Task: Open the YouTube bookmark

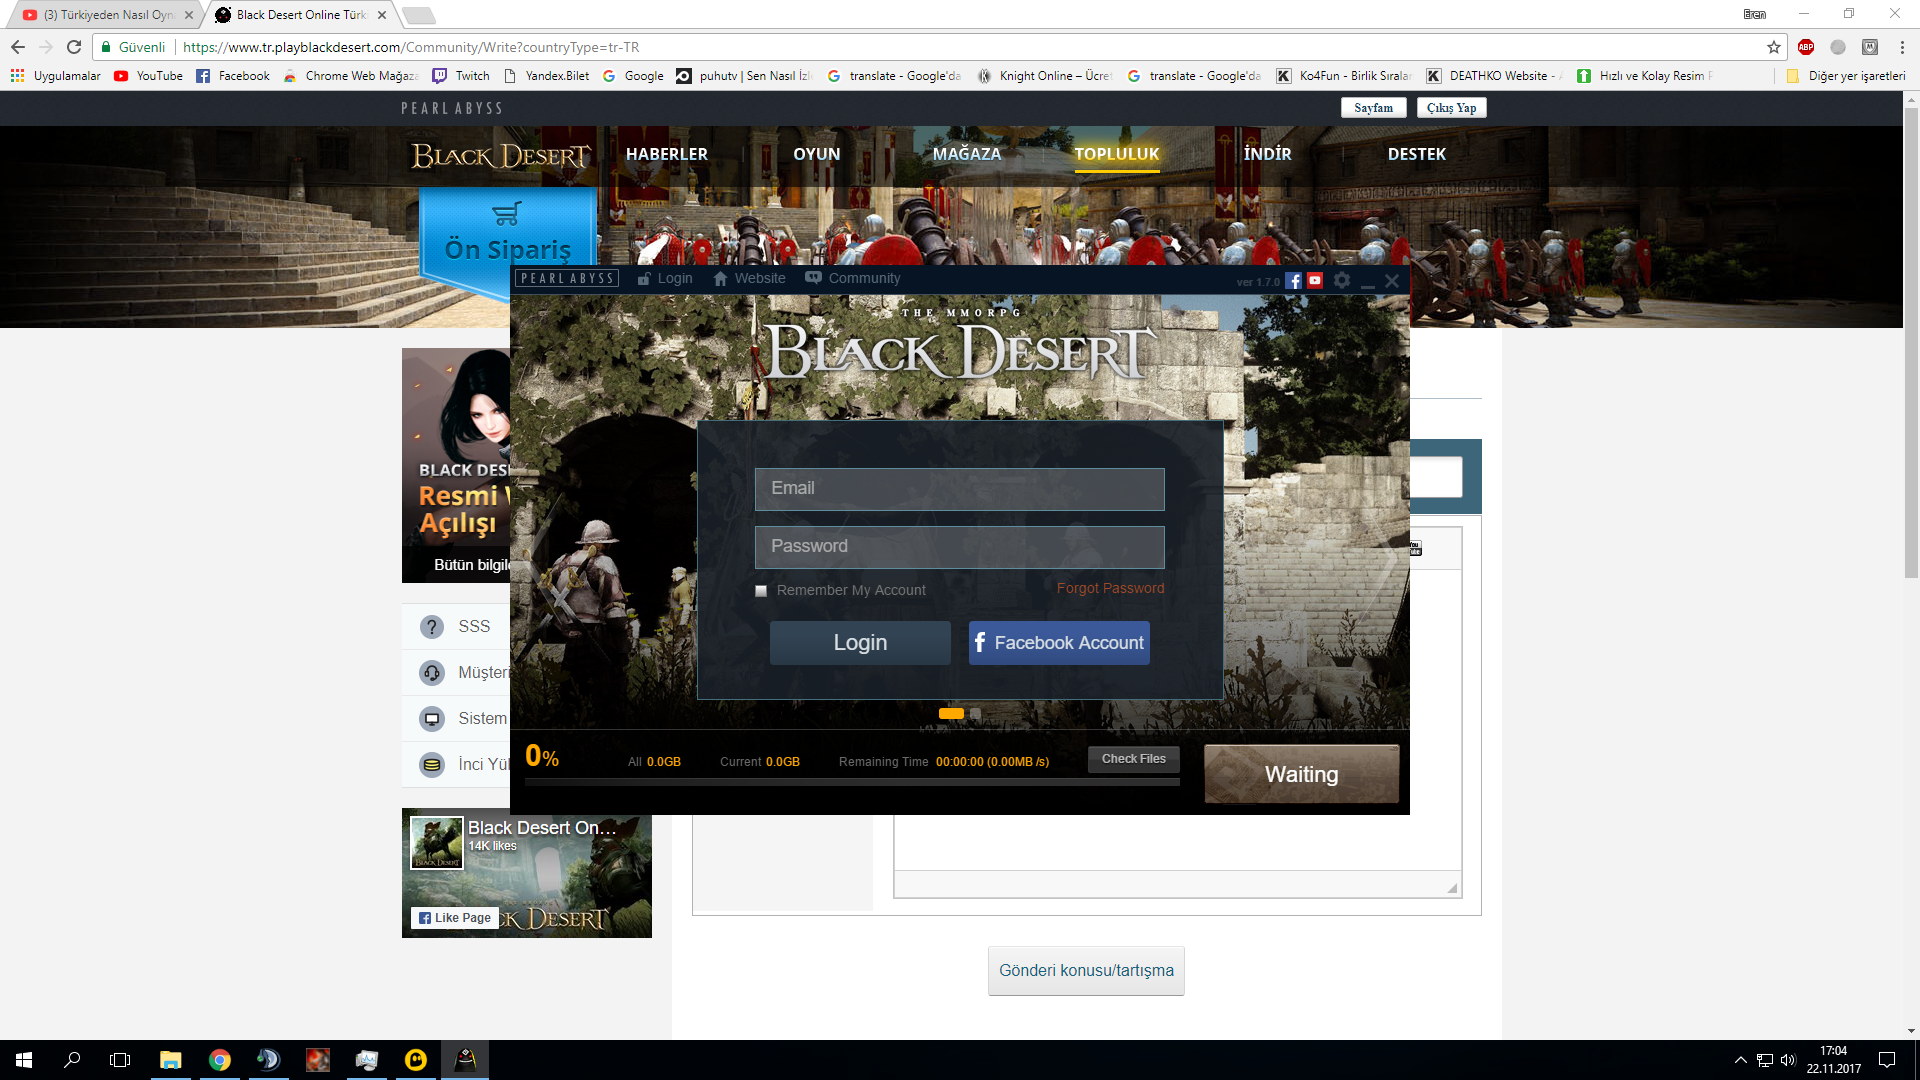Action: [x=148, y=76]
